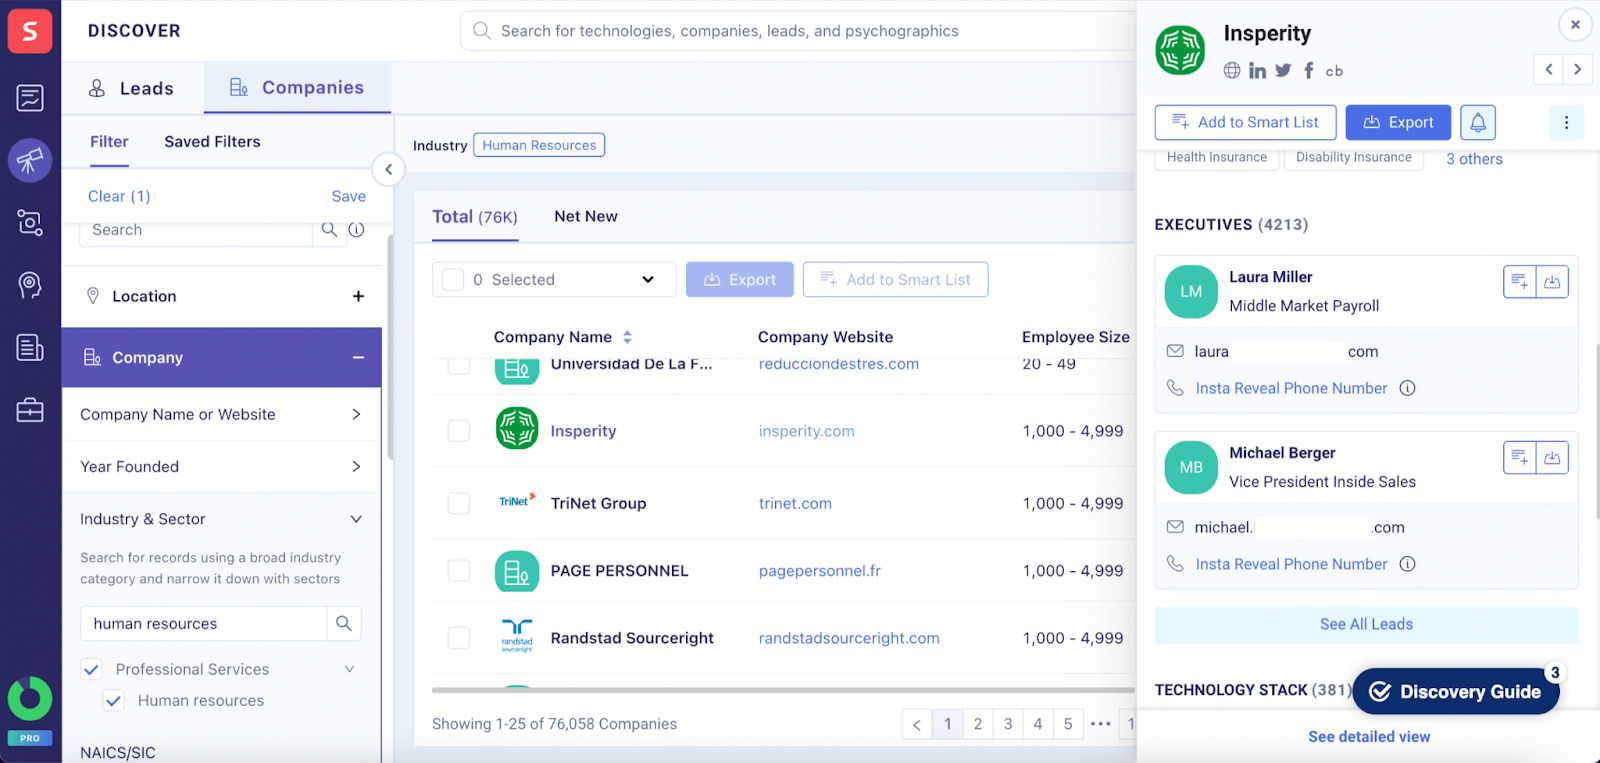Screen dimensions: 1600x763
Task: Sort by Company Name column arrows
Action: coord(627,337)
